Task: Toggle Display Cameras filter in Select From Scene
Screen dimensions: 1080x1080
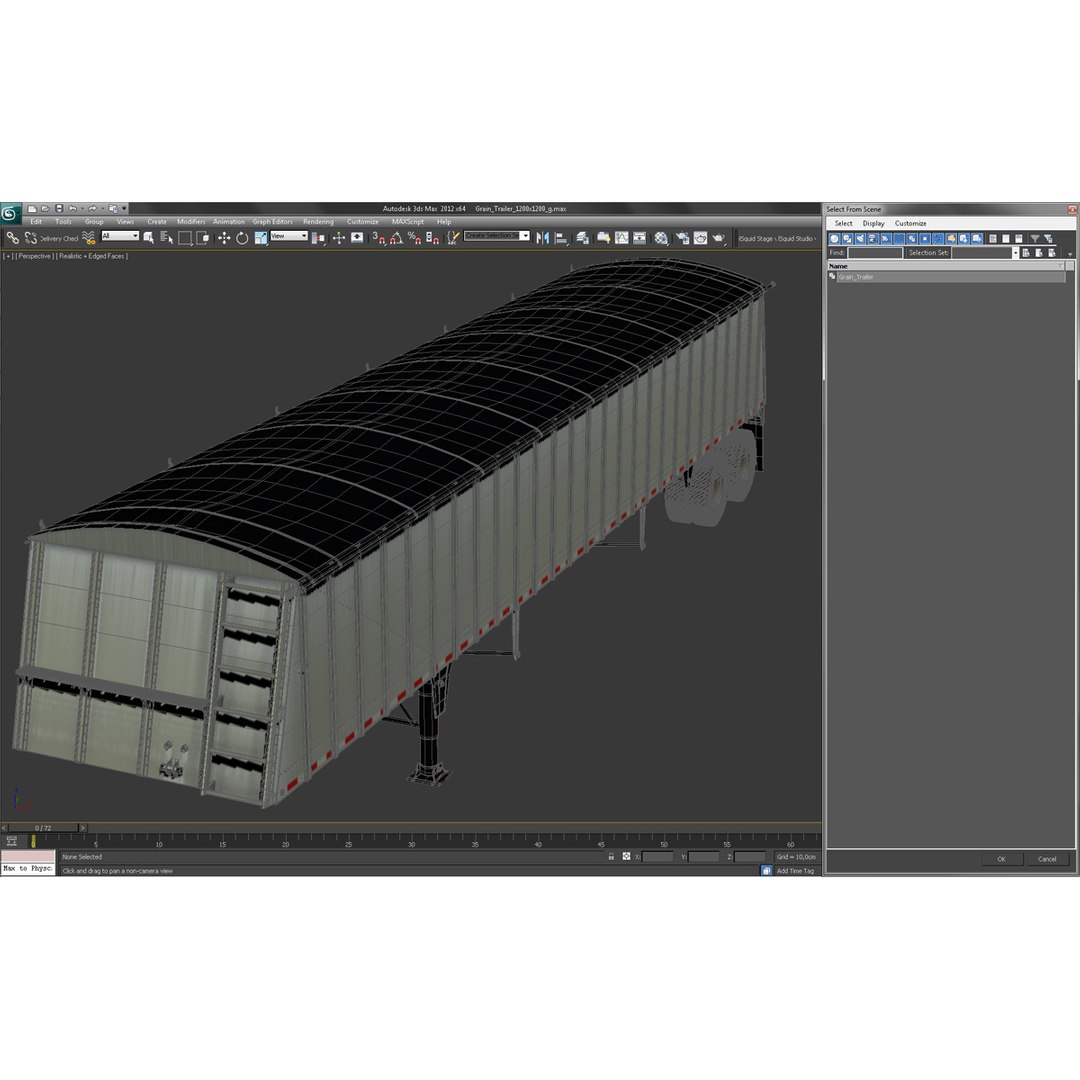Action: point(873,238)
